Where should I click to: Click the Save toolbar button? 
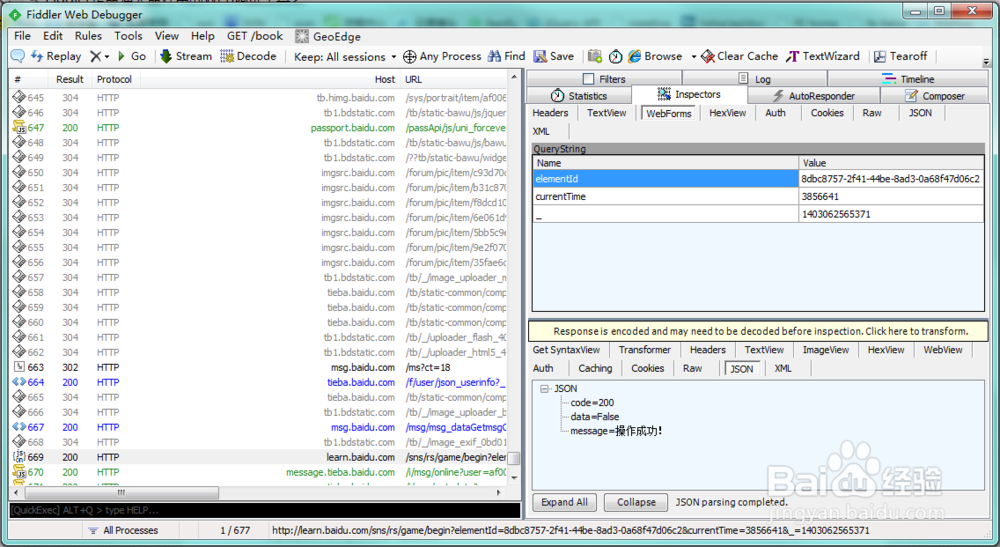(554, 56)
